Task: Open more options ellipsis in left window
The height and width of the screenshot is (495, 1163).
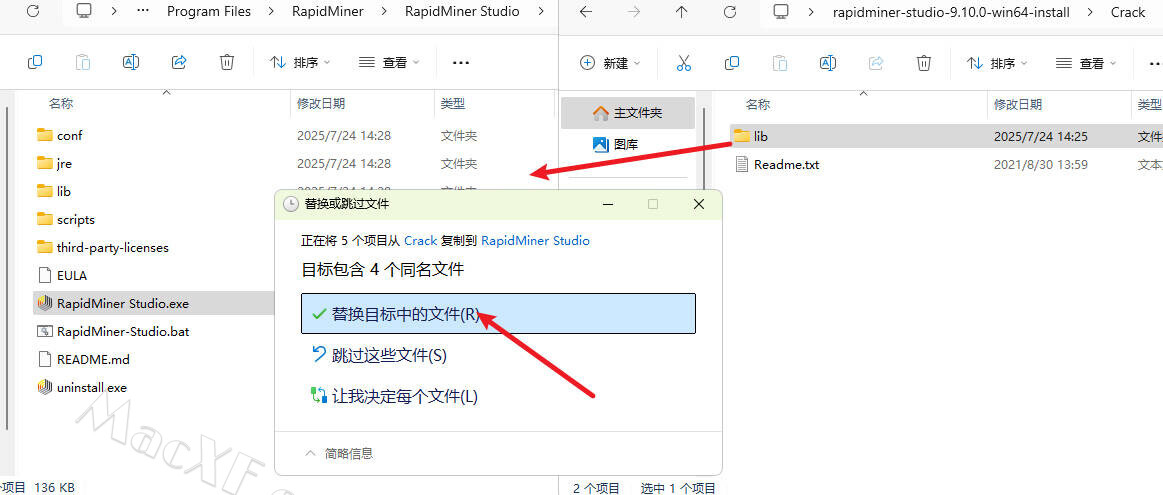Action: click(x=461, y=63)
